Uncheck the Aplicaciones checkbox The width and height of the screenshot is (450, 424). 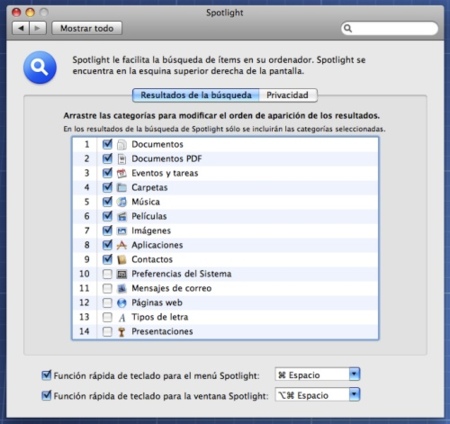click(x=107, y=245)
